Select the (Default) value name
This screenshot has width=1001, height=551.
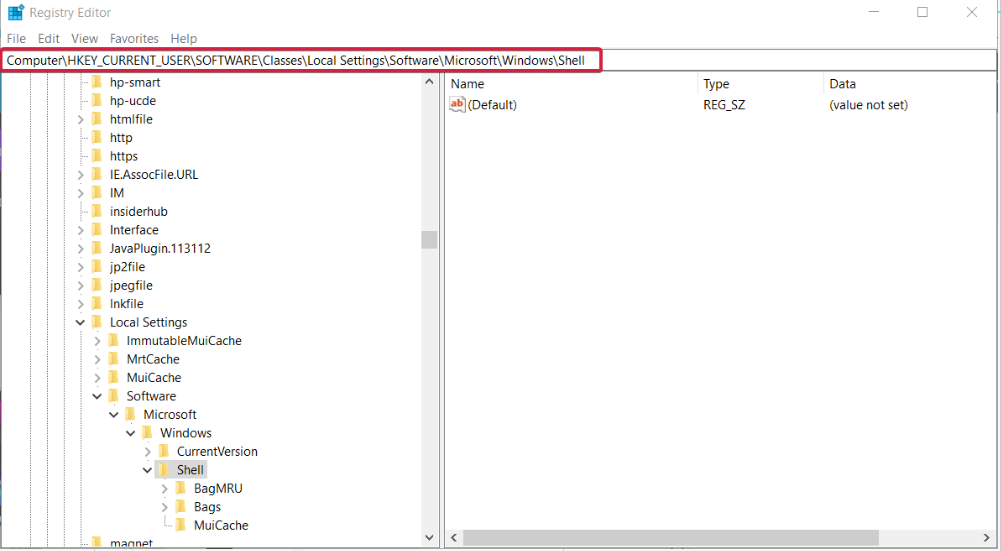coord(492,105)
